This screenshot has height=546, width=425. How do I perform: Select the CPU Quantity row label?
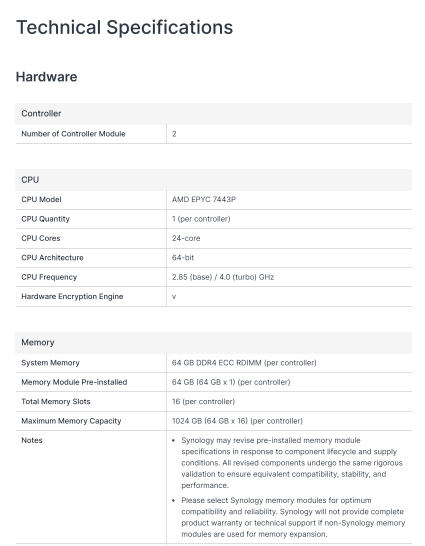(45, 219)
